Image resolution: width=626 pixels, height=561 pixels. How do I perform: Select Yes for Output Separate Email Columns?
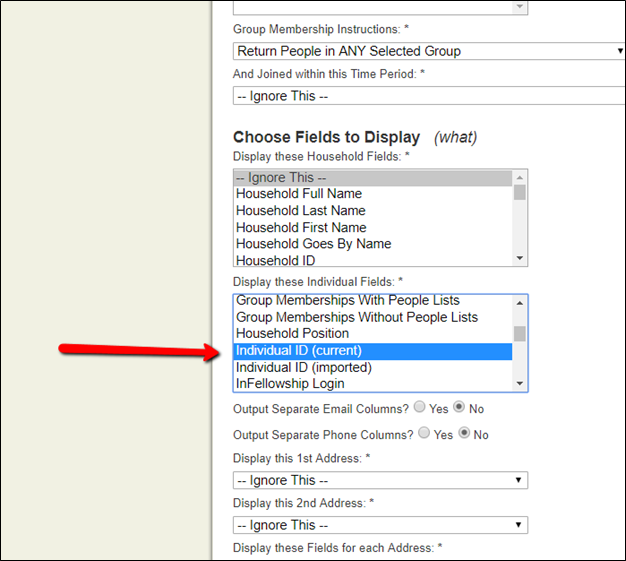click(x=419, y=407)
